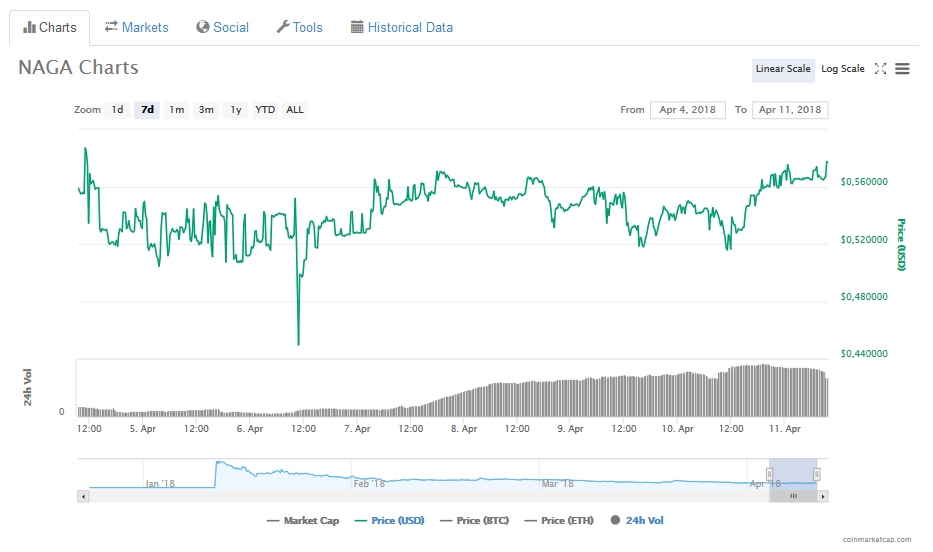
Task: Switch to the Markets tab
Action: [137, 27]
